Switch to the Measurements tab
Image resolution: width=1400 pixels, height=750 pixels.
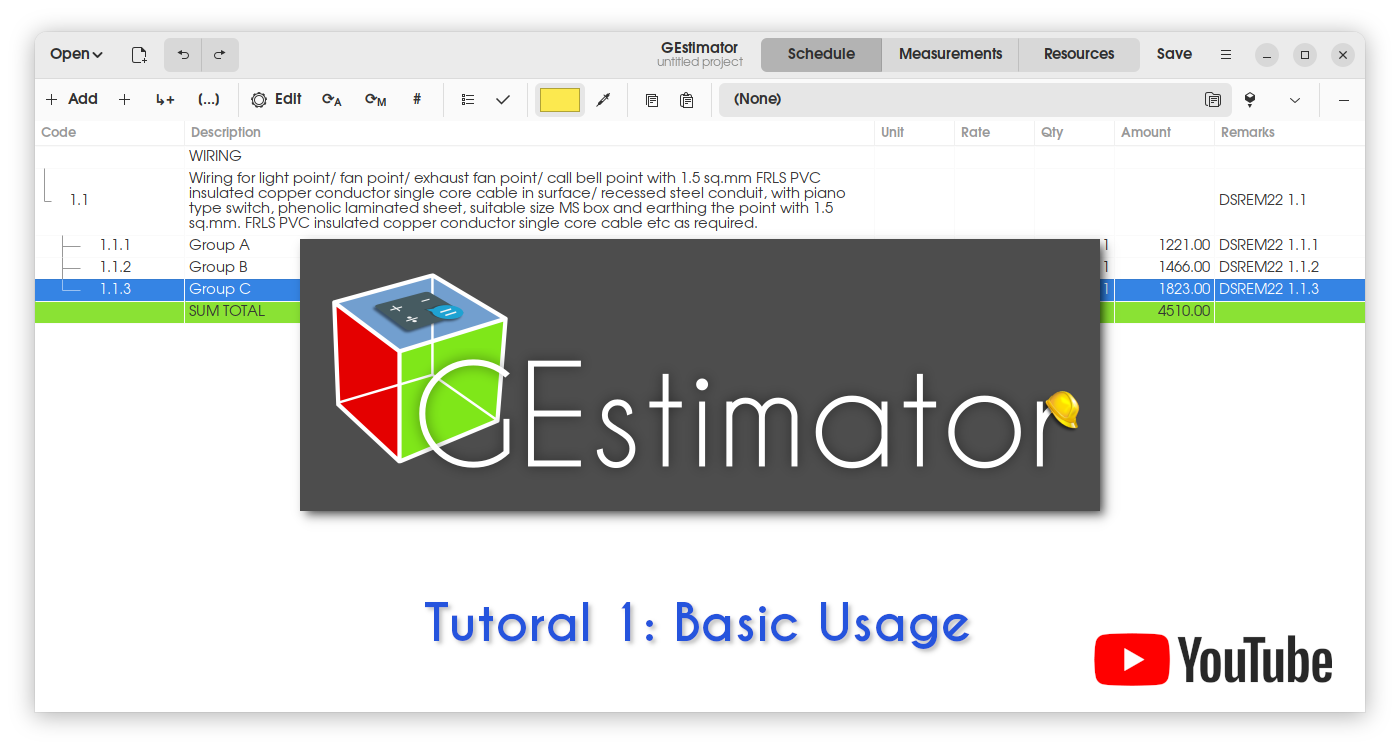tap(950, 54)
